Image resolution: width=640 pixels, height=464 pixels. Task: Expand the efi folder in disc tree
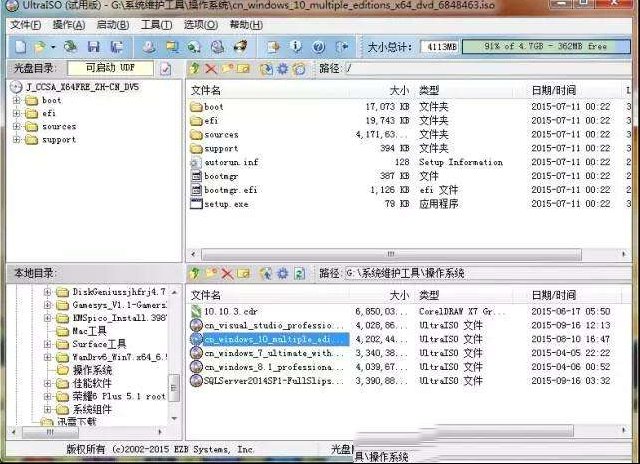coord(16,113)
